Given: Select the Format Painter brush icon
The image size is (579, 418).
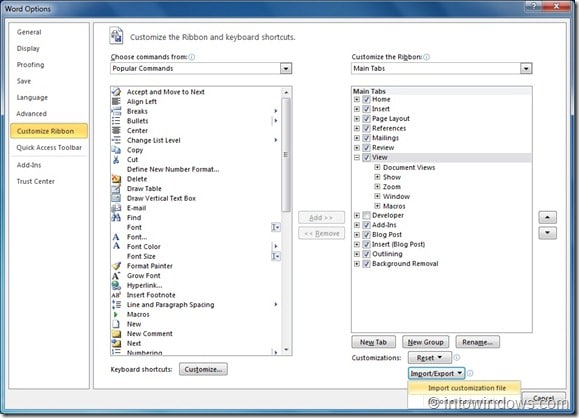Looking at the screenshot, I should pyautogui.click(x=116, y=265).
